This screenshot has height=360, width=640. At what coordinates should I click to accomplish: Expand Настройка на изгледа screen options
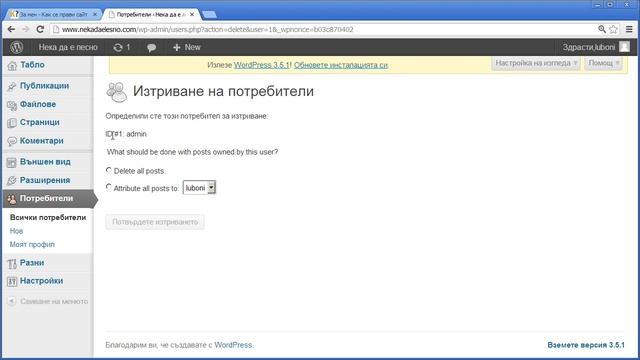coord(536,63)
